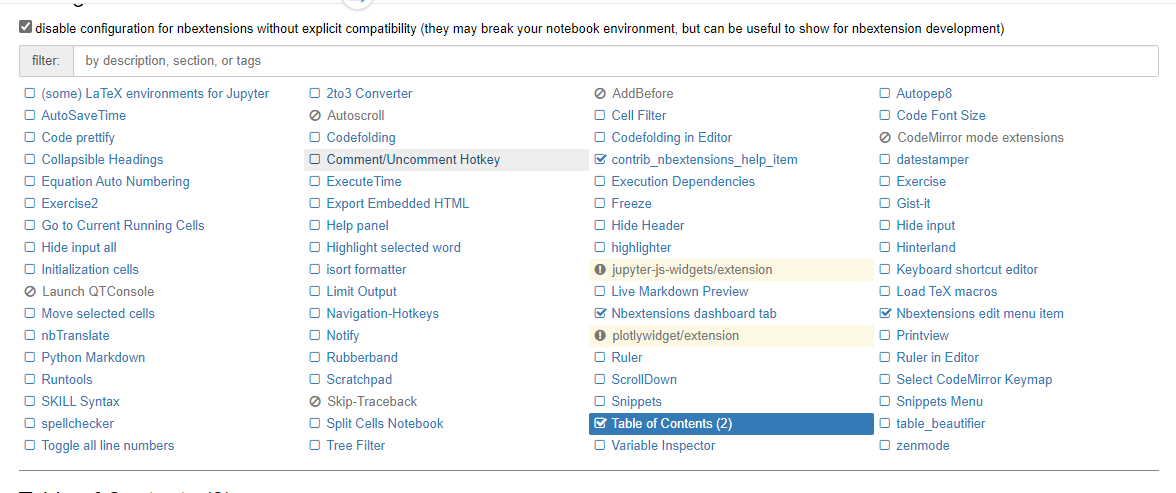This screenshot has height=493, width=1176.
Task: Uncheck the Table of Contents (2) checkbox
Action: tap(599, 423)
